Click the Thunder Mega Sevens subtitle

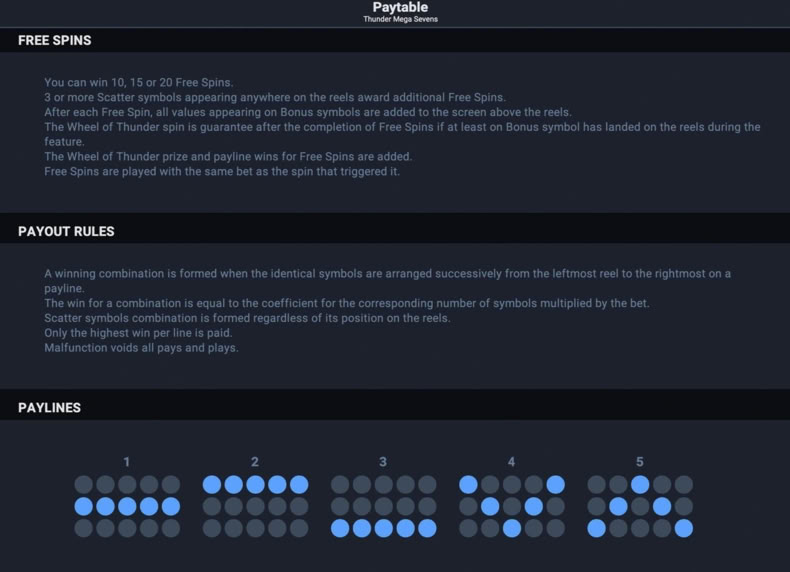coord(401,19)
